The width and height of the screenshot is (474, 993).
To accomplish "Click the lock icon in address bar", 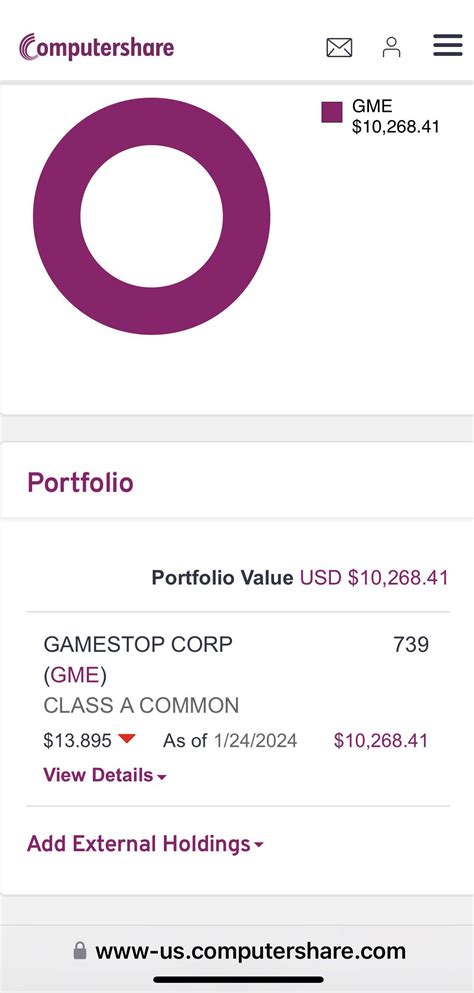I will pyautogui.click(x=80, y=950).
